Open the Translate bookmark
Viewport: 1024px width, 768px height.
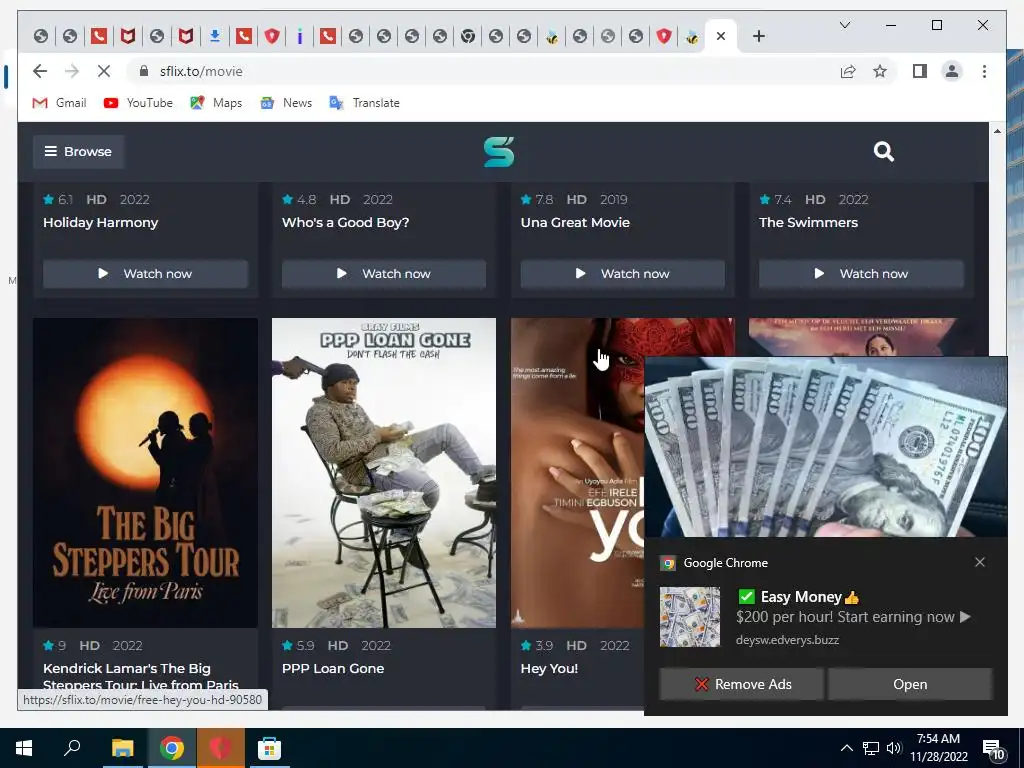click(364, 103)
